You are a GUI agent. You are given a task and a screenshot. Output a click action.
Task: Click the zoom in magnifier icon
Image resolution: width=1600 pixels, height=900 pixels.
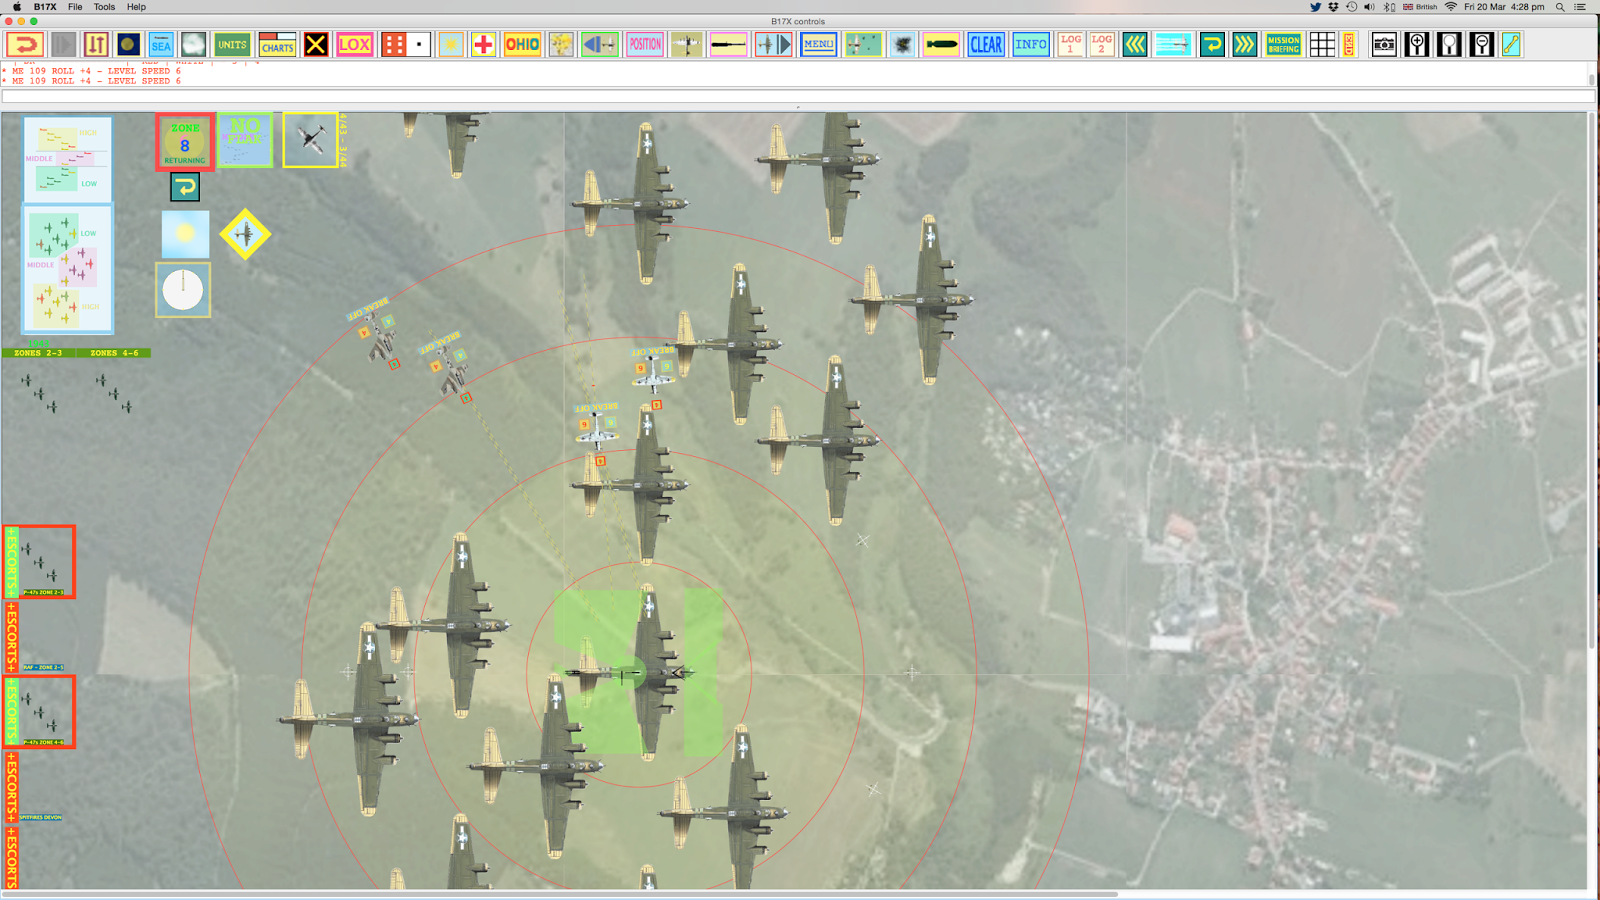1417,44
